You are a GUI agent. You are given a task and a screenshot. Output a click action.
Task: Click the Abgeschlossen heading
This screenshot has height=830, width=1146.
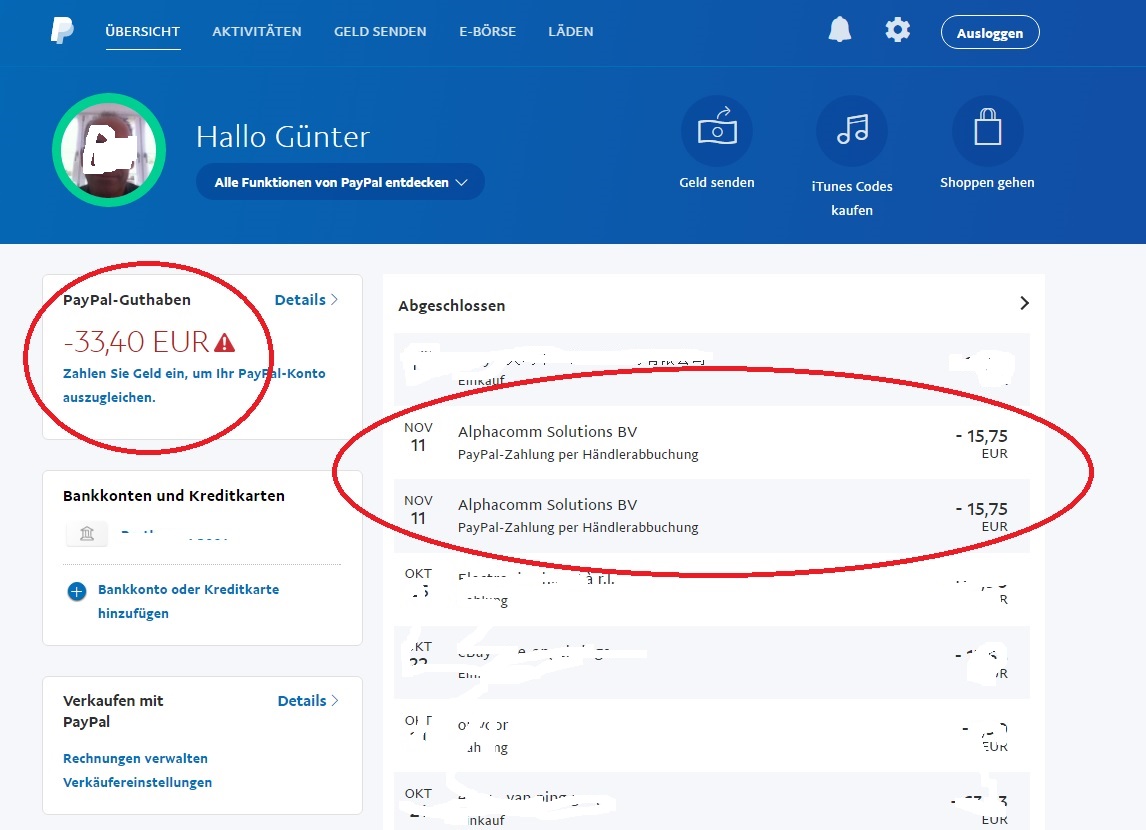pos(452,305)
